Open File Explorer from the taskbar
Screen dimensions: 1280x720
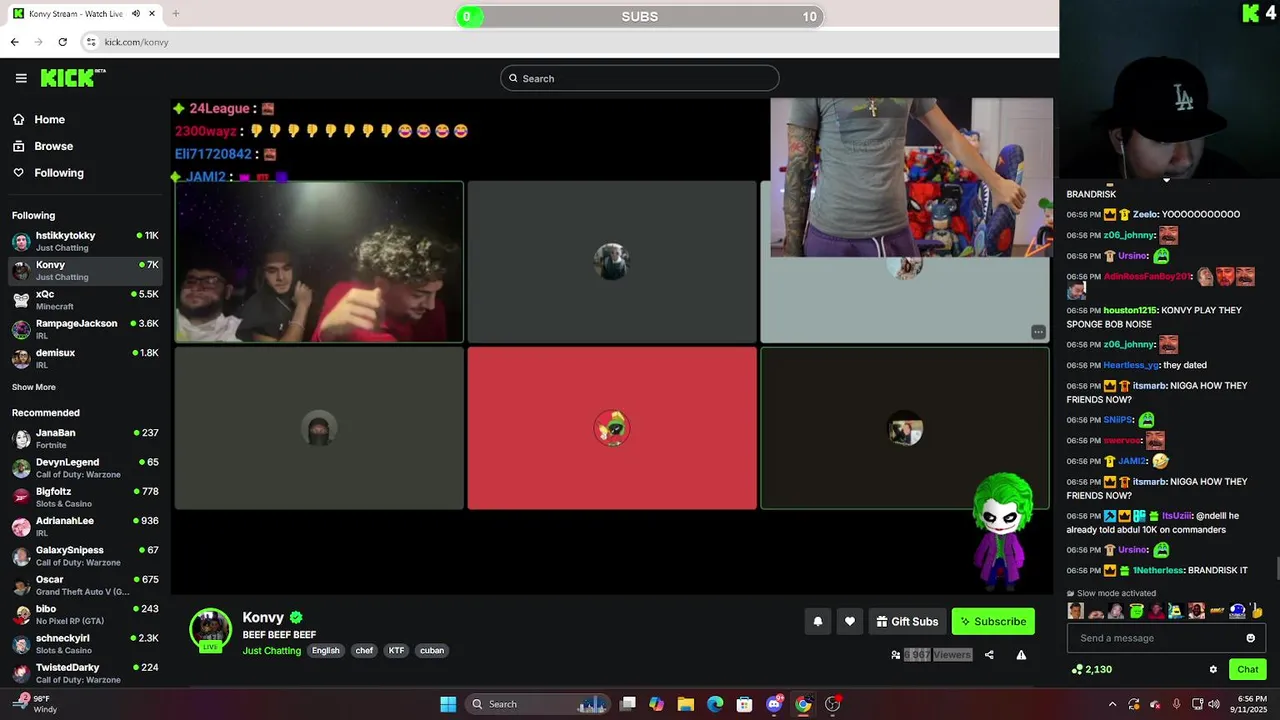[x=686, y=704]
